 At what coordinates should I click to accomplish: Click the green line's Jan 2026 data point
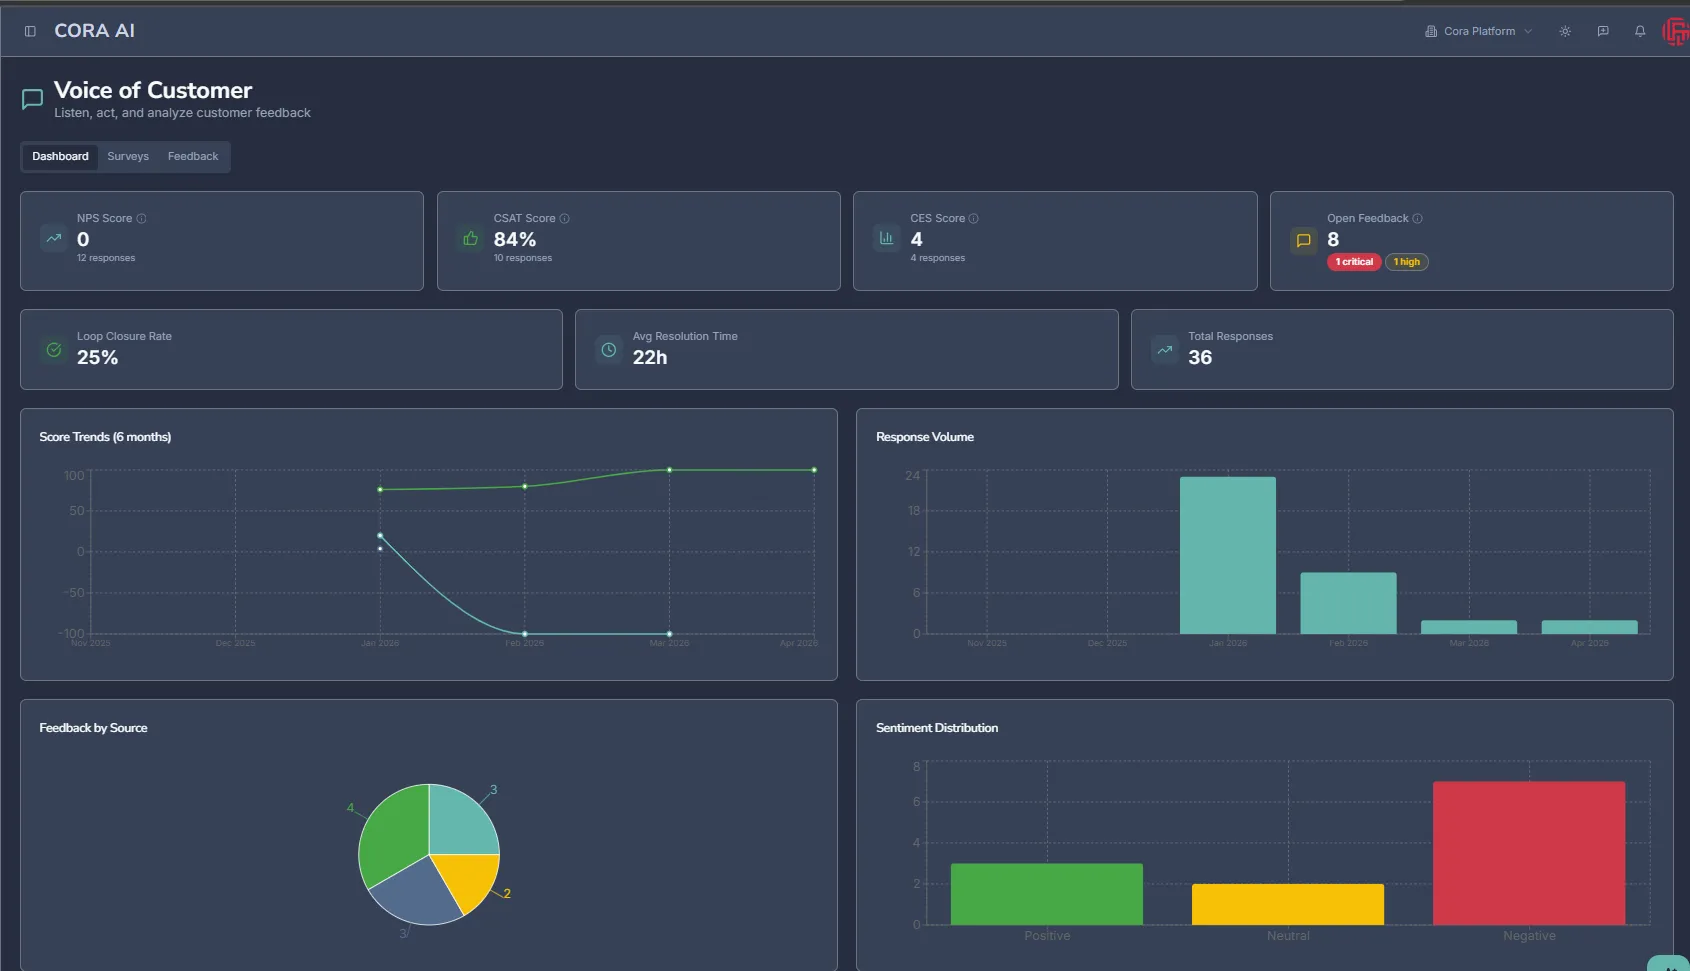[x=380, y=489]
